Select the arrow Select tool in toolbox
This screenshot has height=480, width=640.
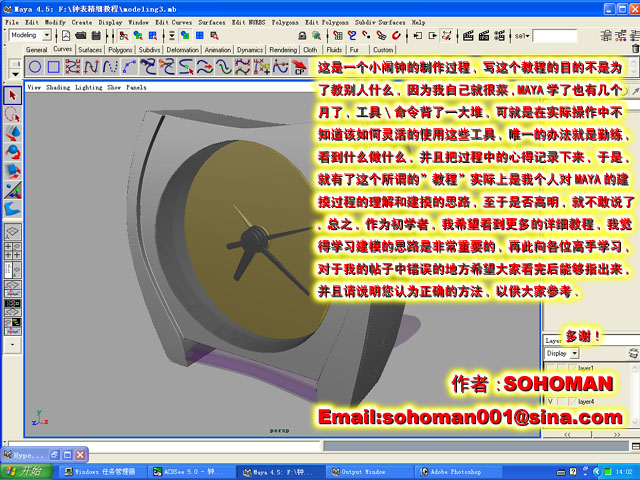(12, 96)
